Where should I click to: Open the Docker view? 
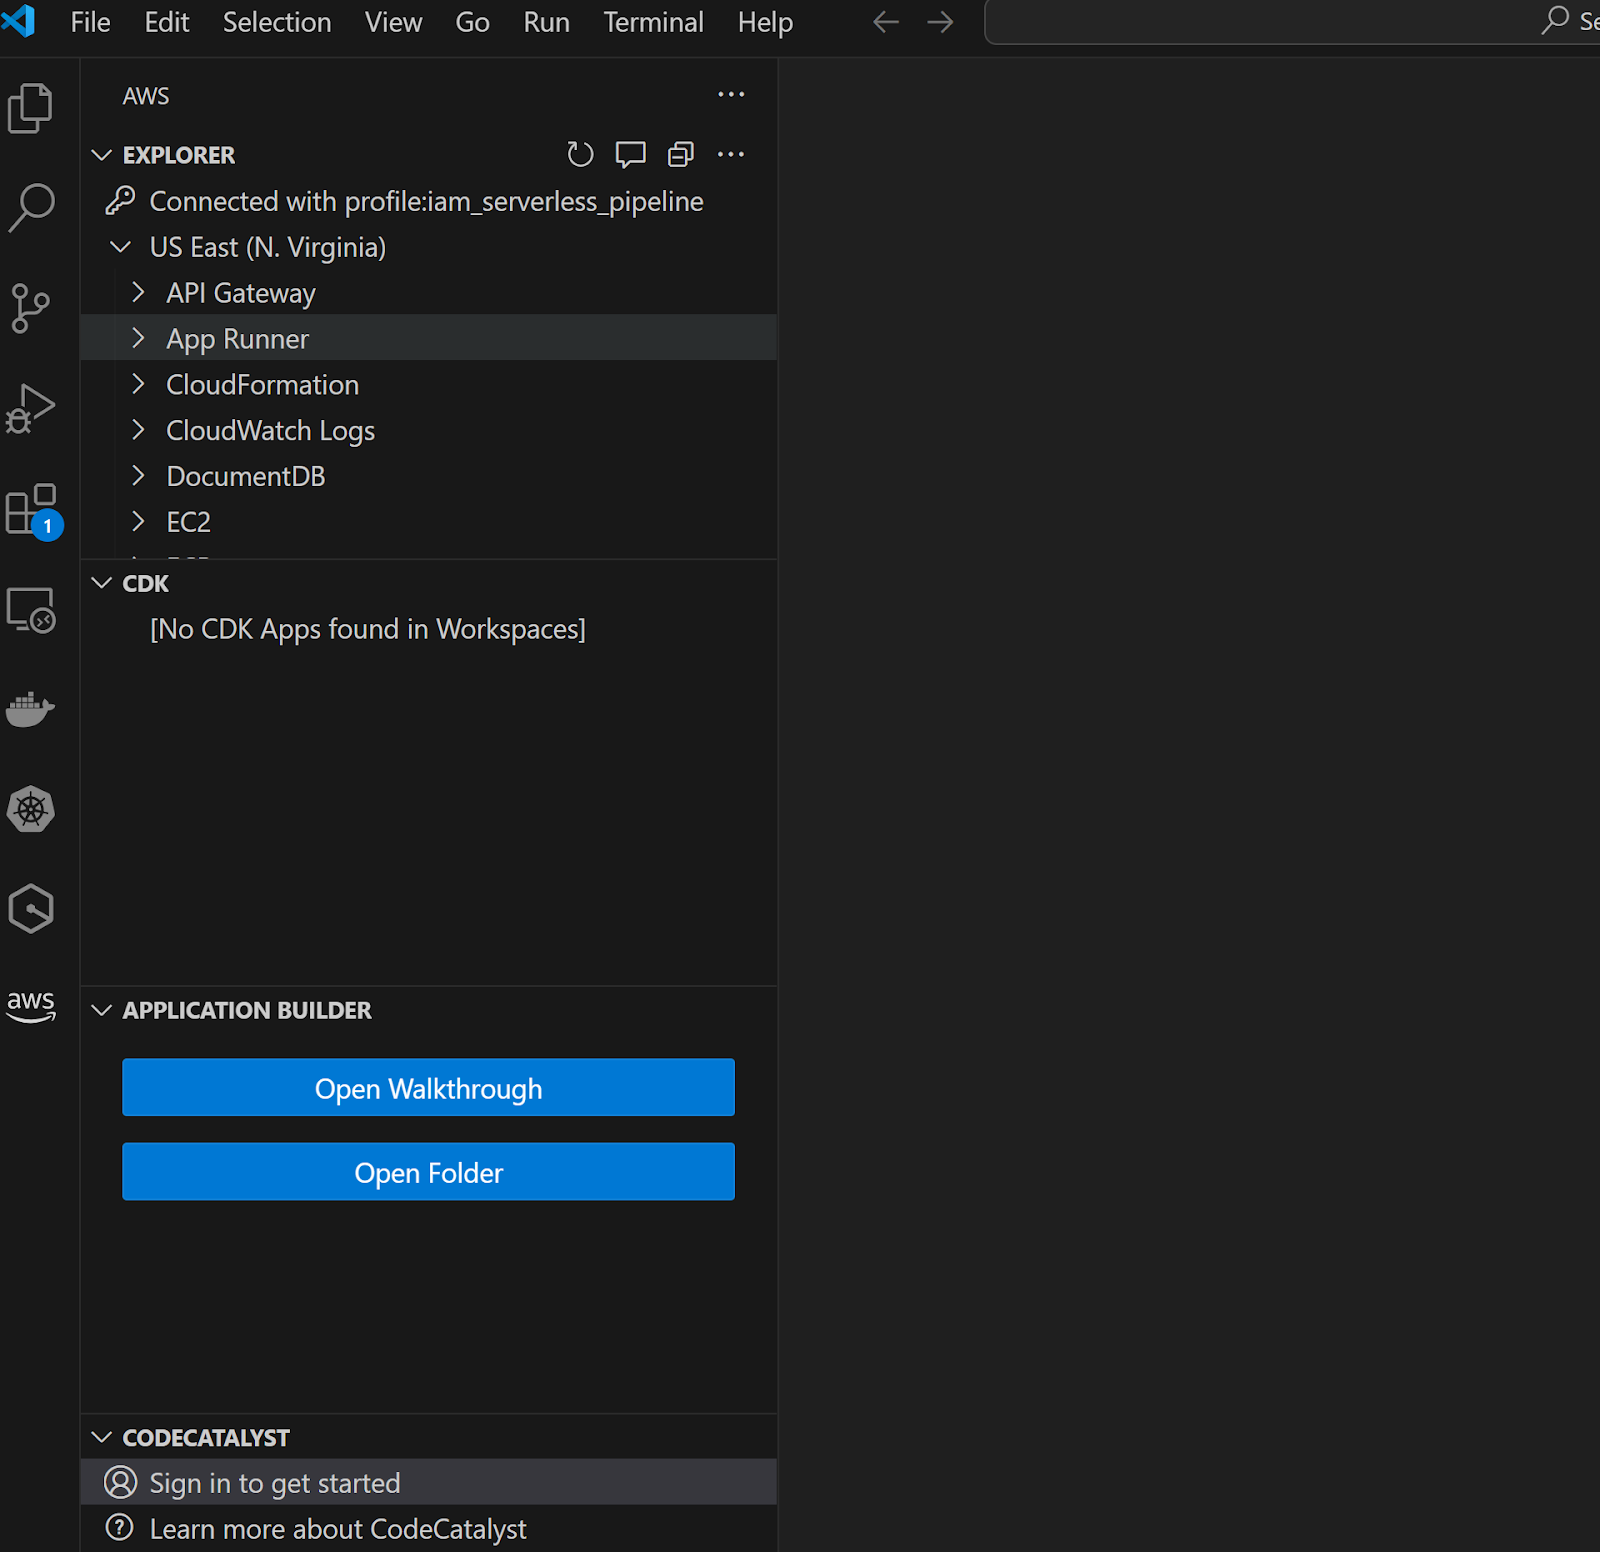point(30,709)
